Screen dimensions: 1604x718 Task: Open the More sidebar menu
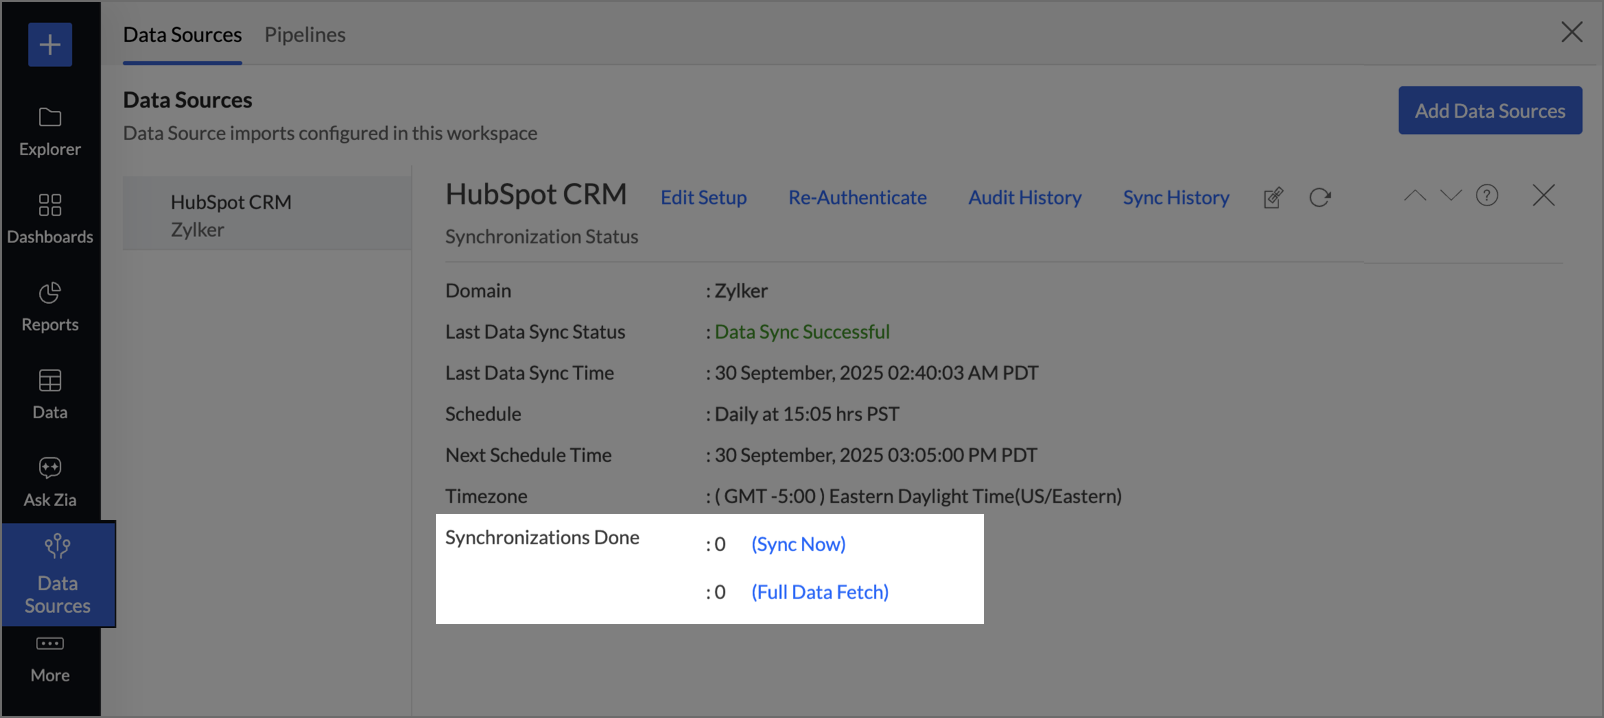(50, 659)
